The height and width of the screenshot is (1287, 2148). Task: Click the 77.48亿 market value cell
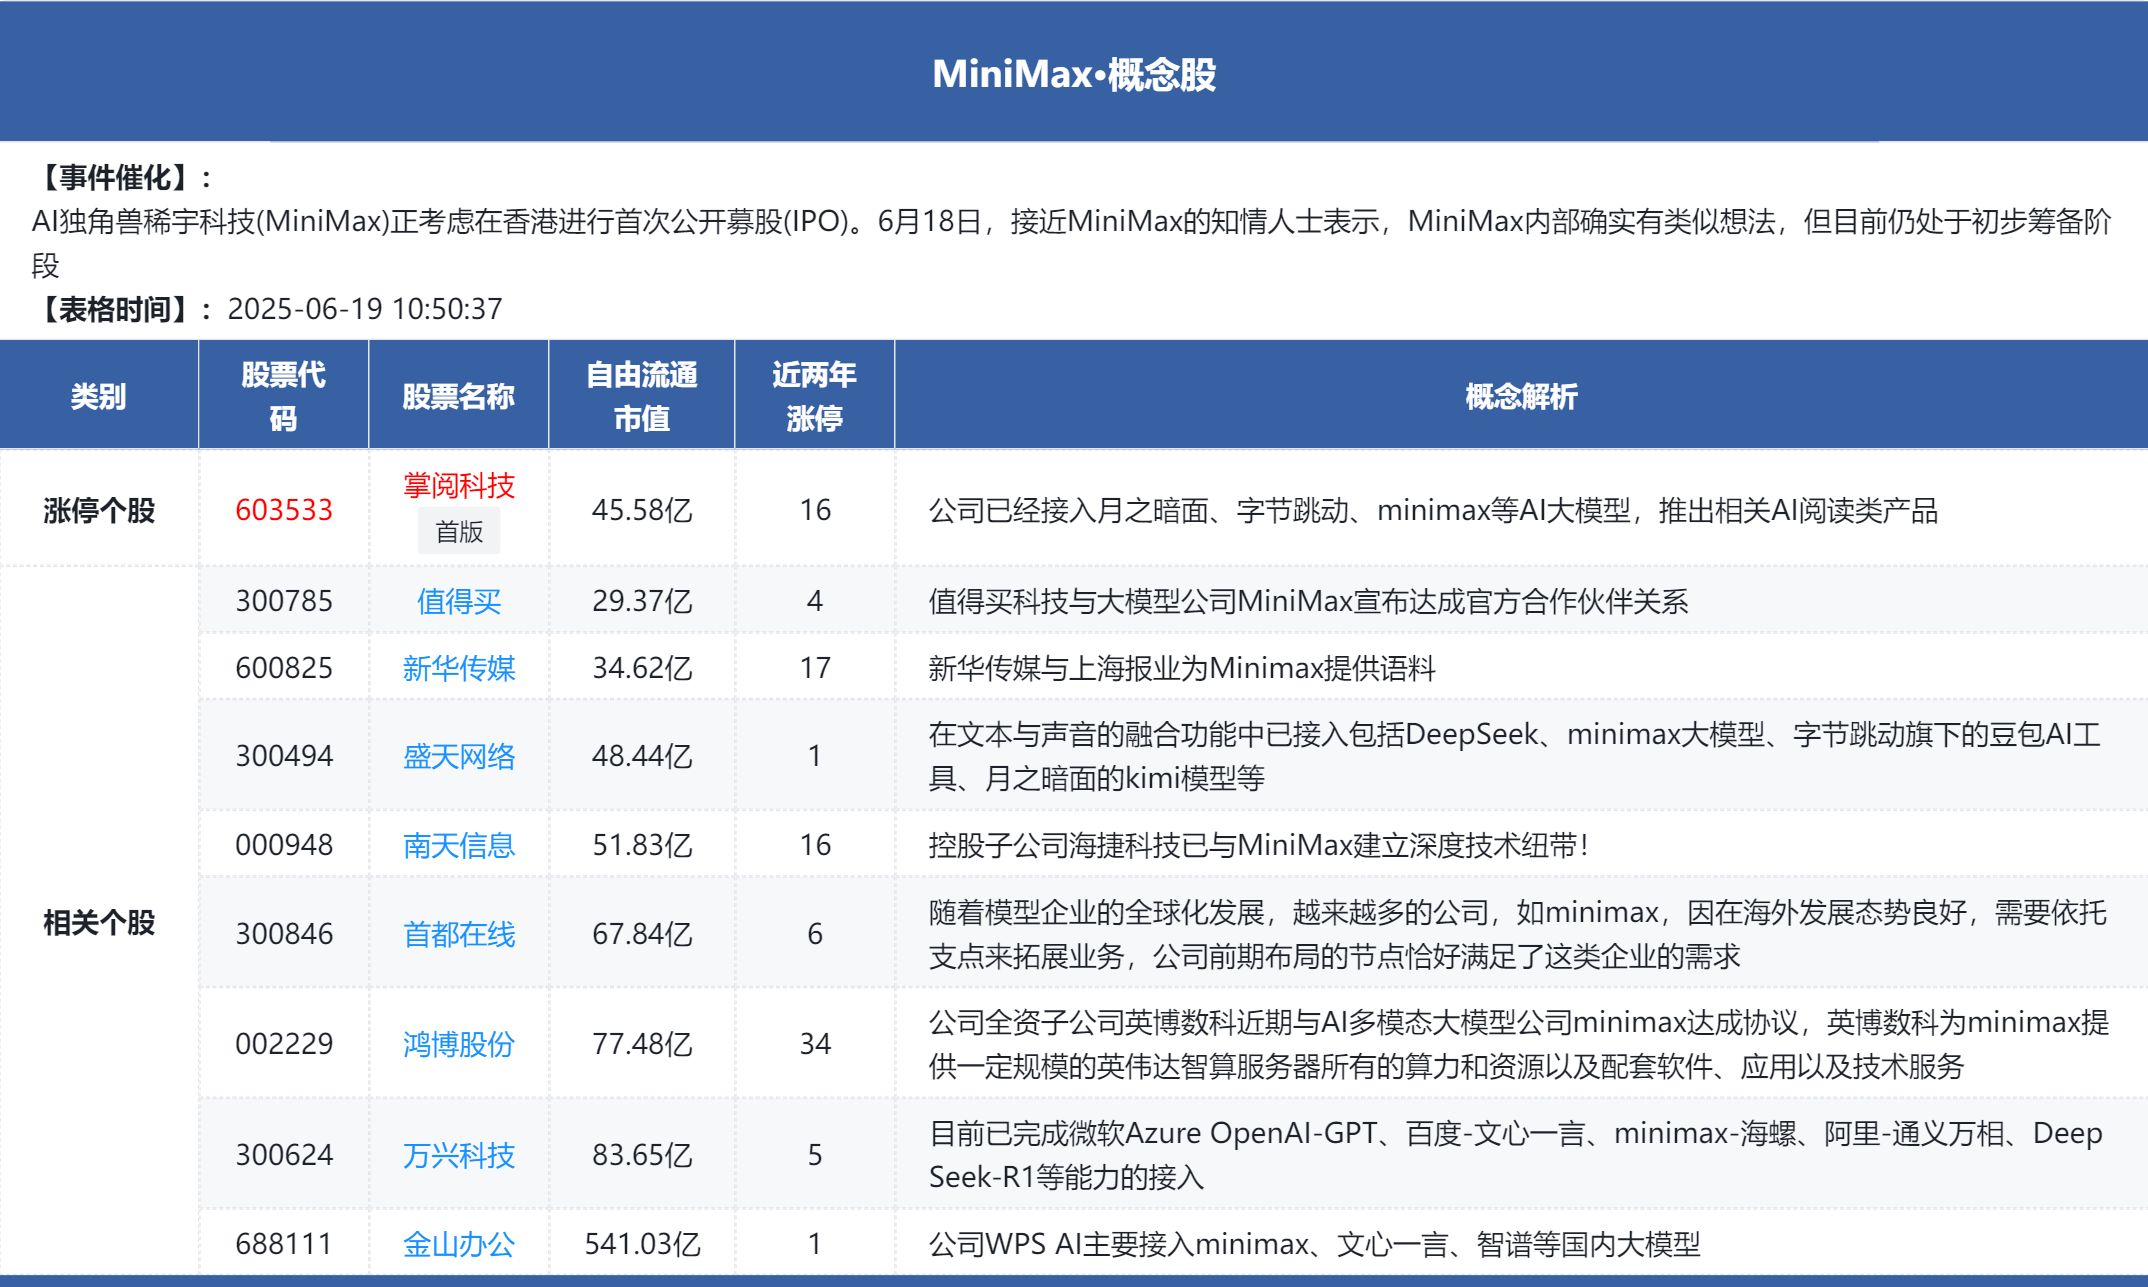642,1044
